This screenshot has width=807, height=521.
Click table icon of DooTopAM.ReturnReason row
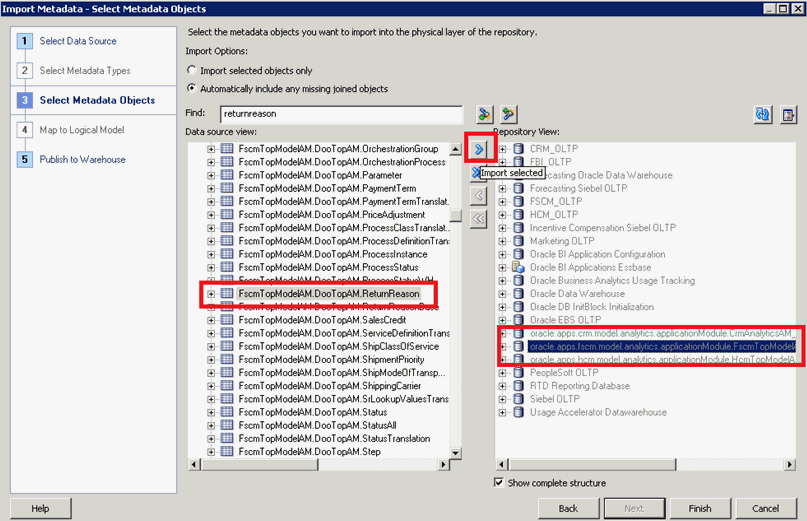pyautogui.click(x=227, y=293)
